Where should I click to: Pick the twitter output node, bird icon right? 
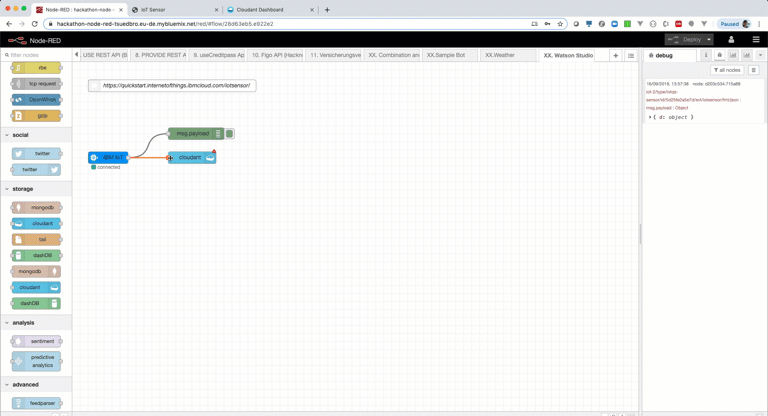pyautogui.click(x=36, y=170)
